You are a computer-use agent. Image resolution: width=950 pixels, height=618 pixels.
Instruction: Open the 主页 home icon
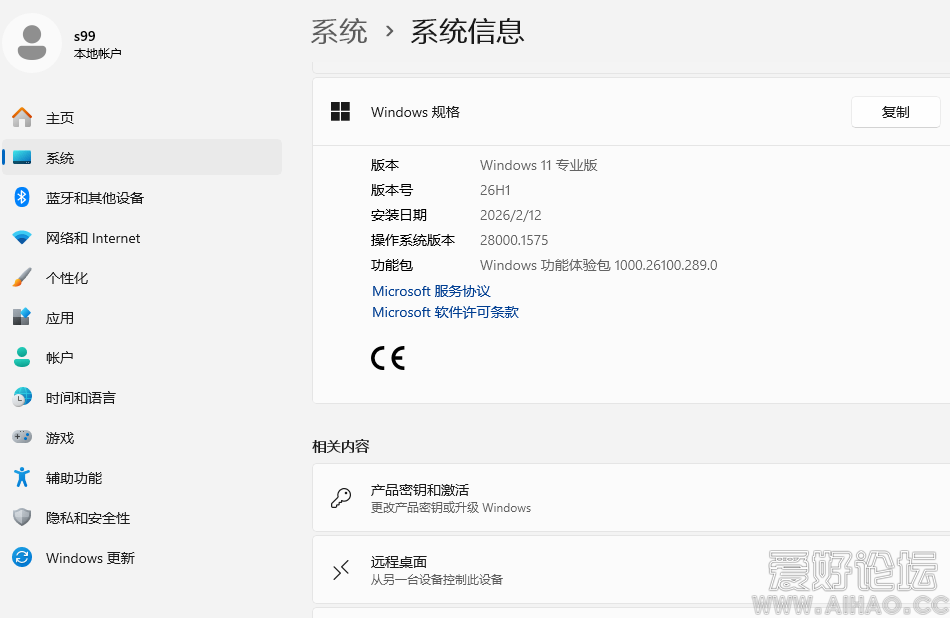click(22, 118)
